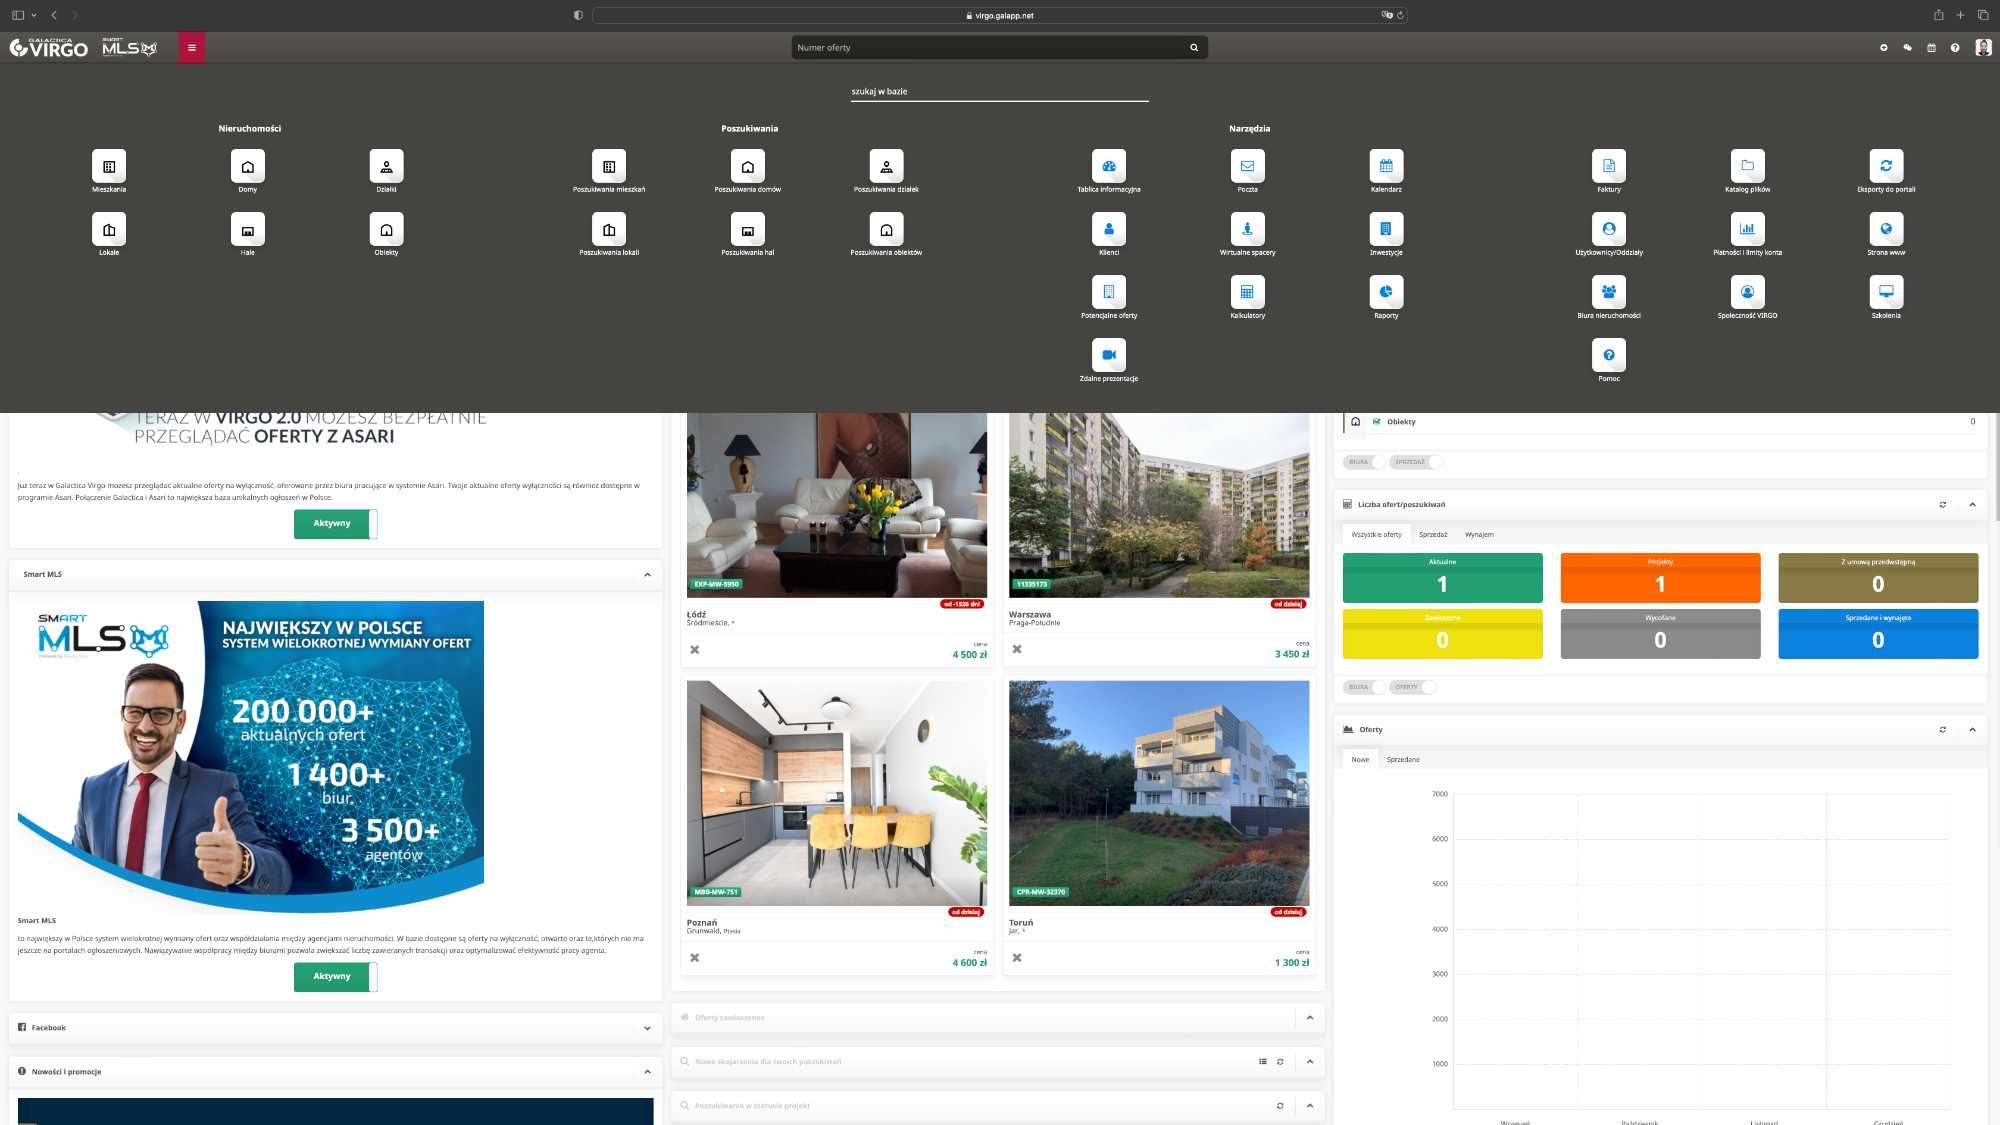Open the user profile avatar

coord(1983,48)
